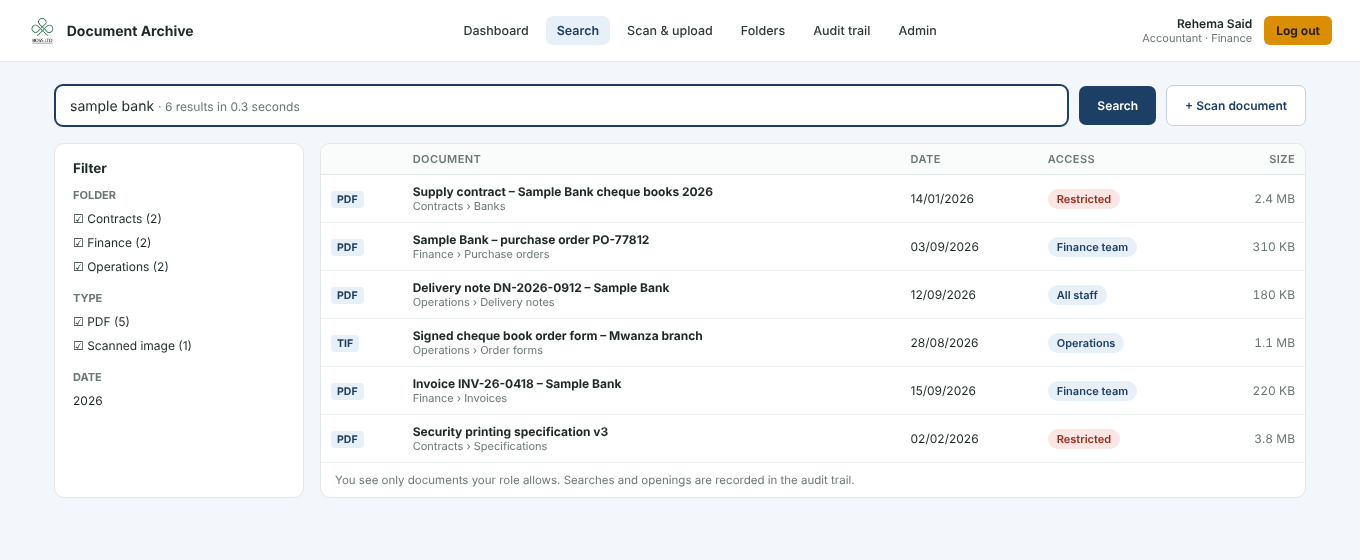Click Finance team badge on Invoice row
Image resolution: width=1360 pixels, height=560 pixels.
(1092, 391)
